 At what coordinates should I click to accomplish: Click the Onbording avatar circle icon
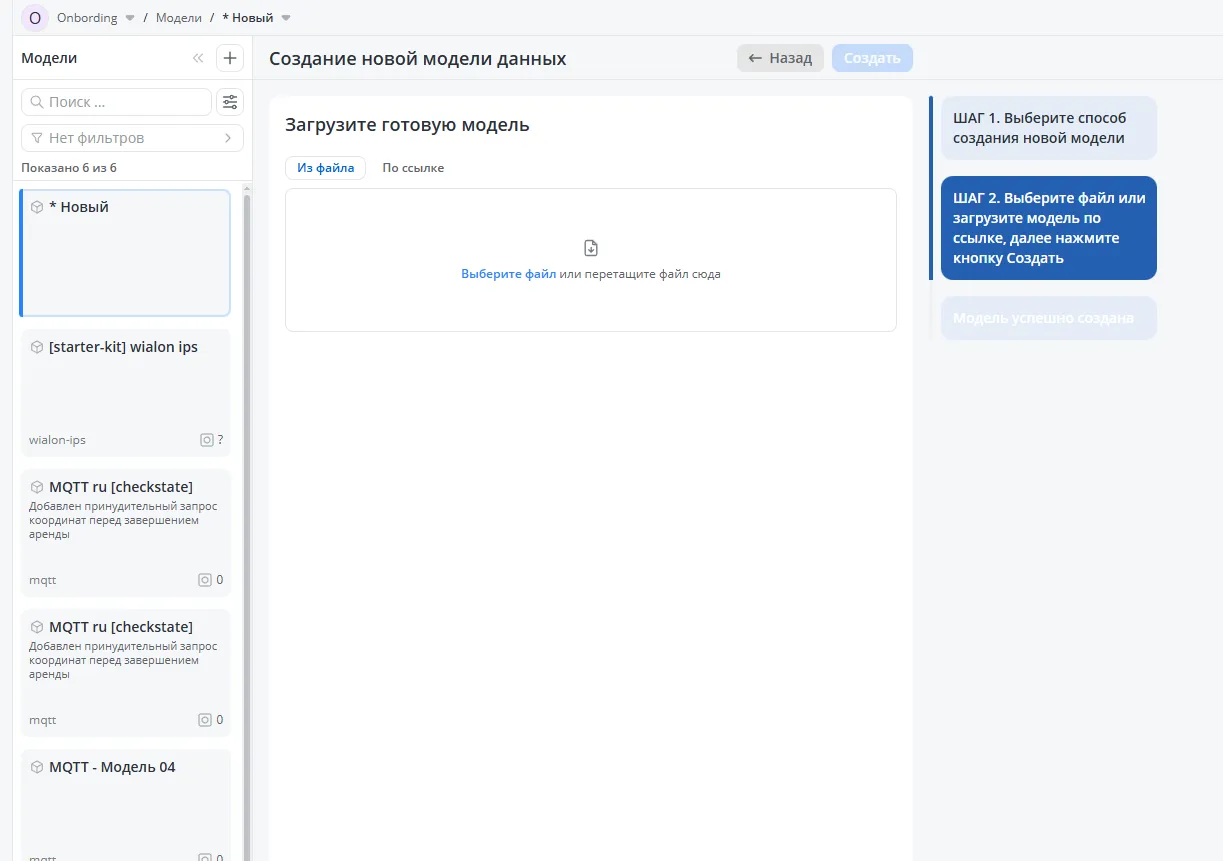35,18
